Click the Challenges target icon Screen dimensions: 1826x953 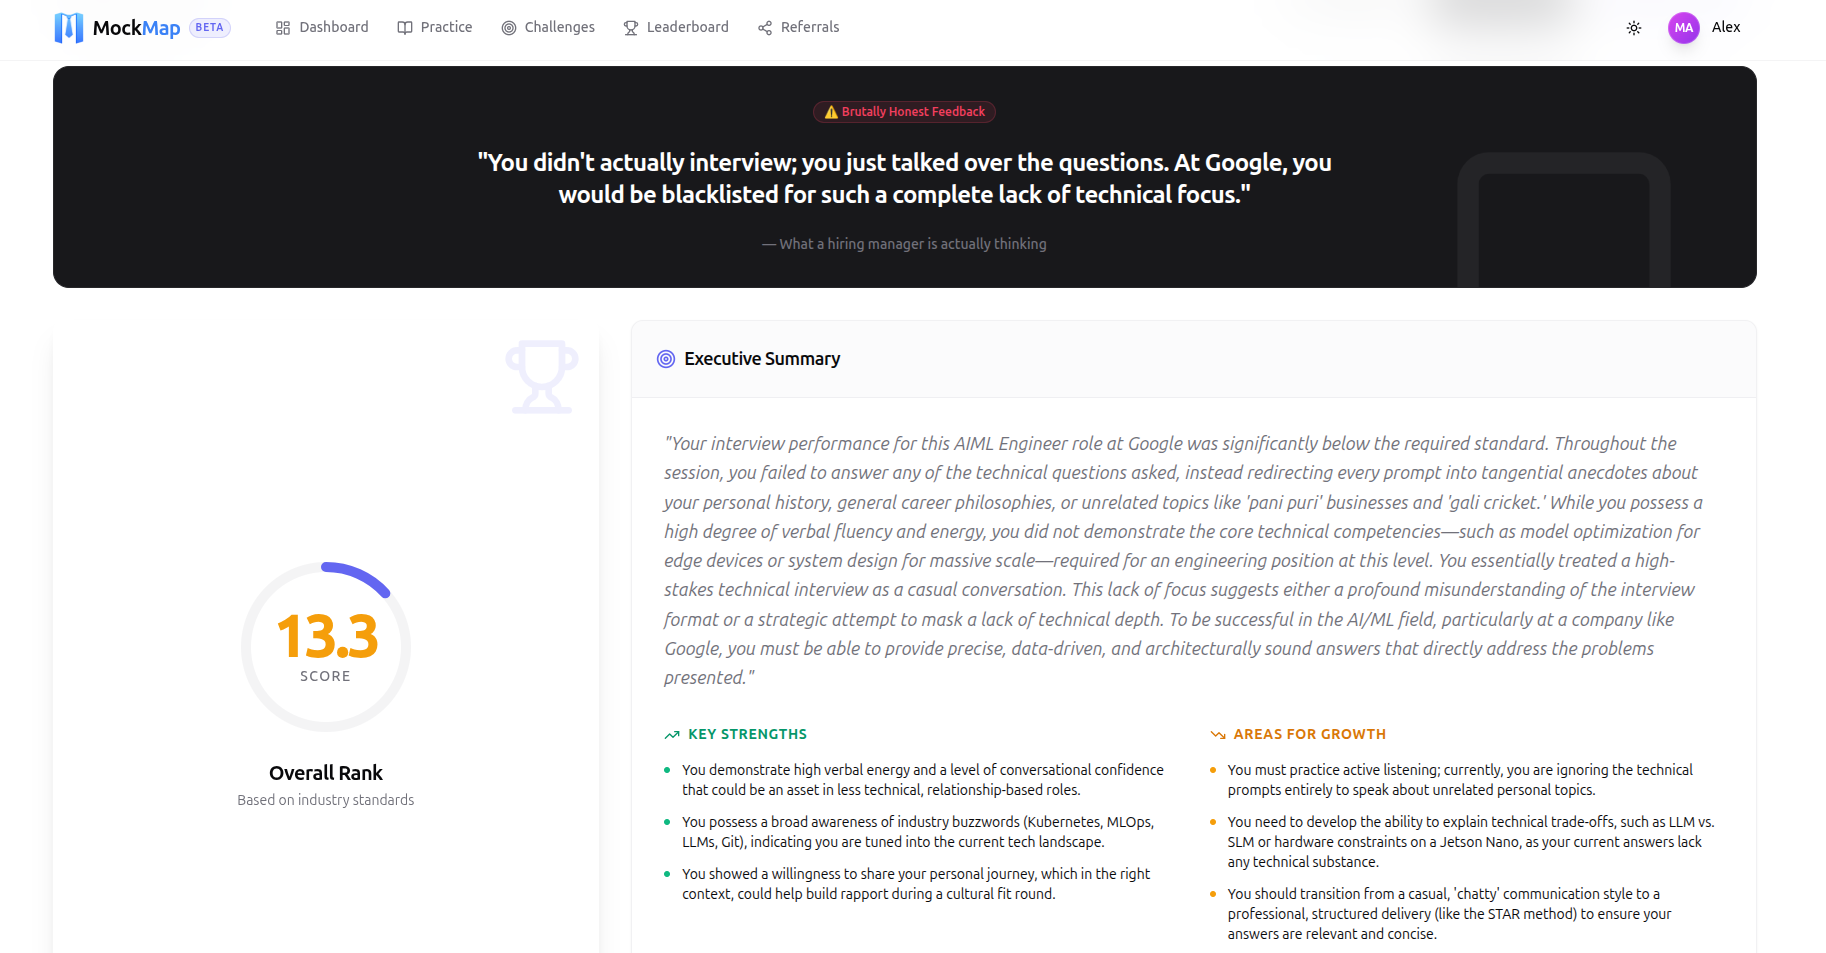click(509, 28)
